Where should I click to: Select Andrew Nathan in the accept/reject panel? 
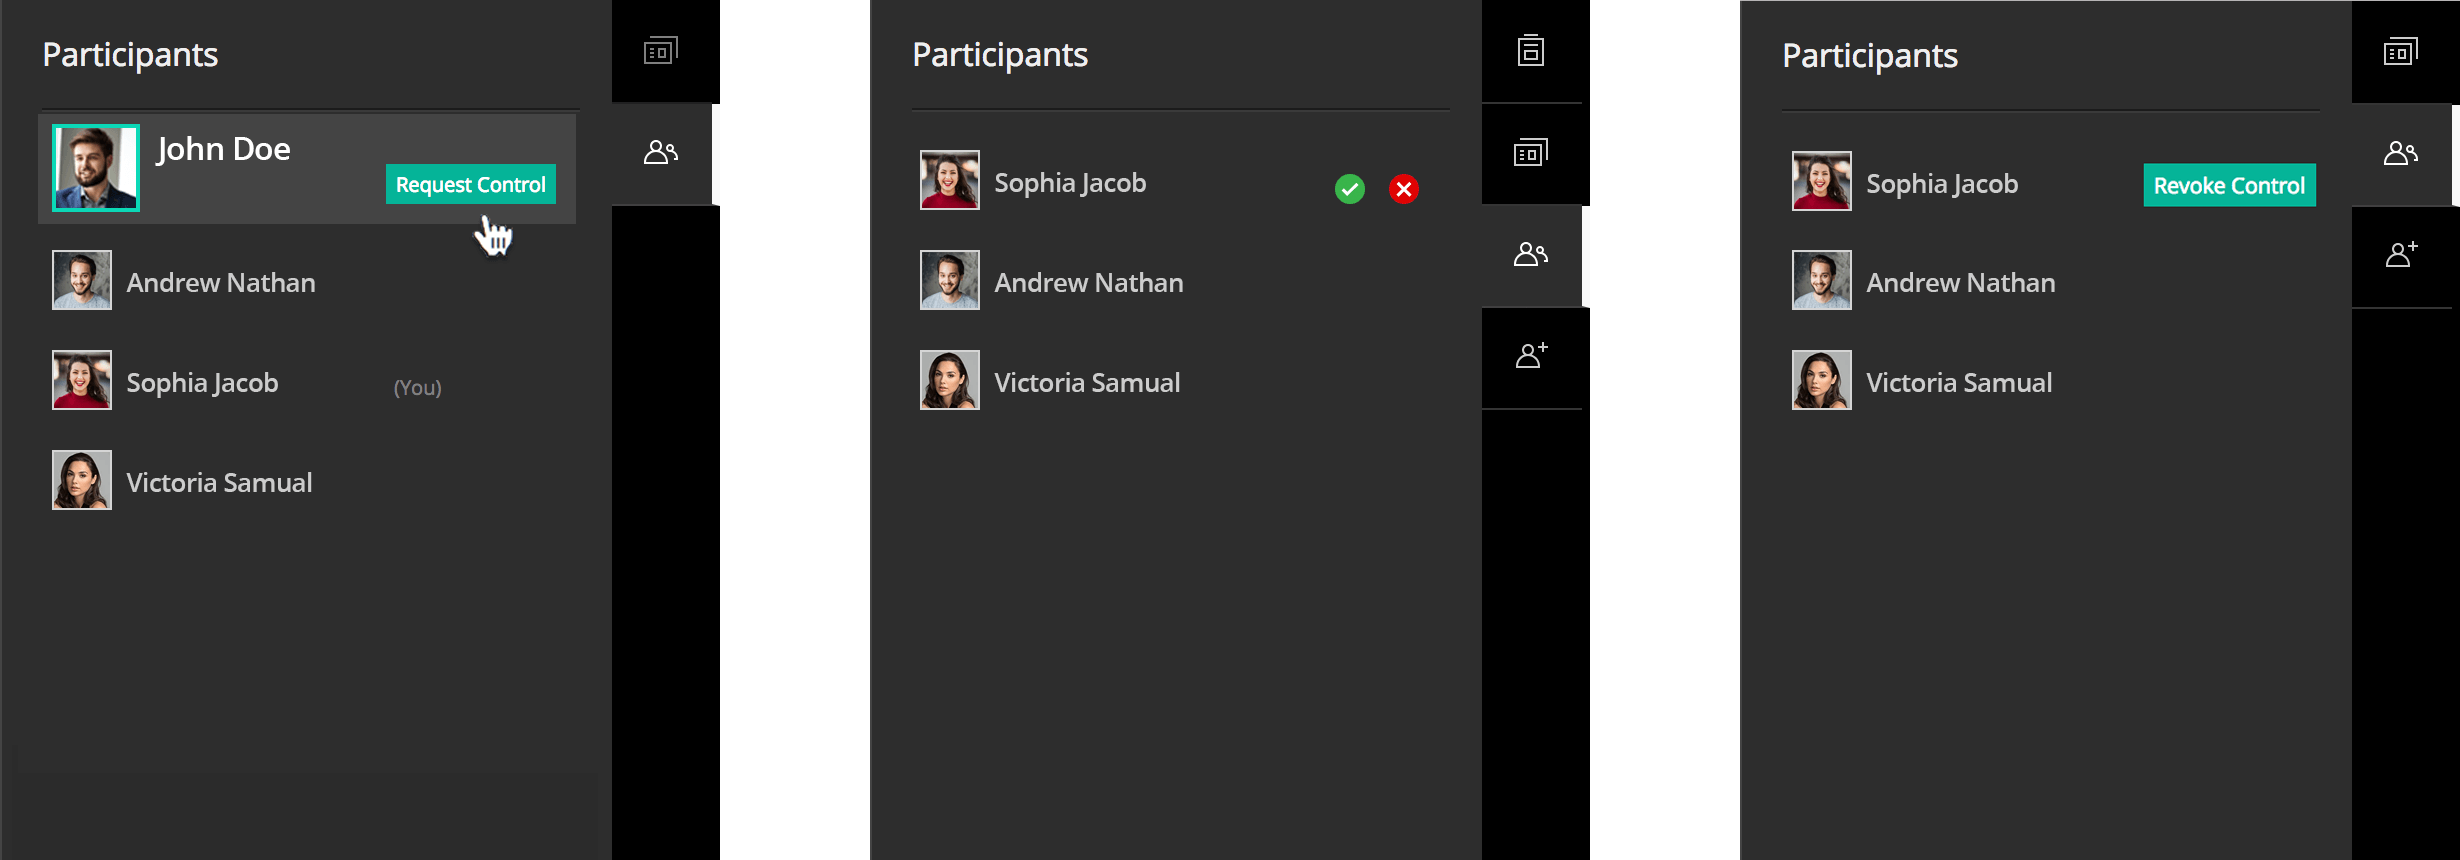point(1088,282)
